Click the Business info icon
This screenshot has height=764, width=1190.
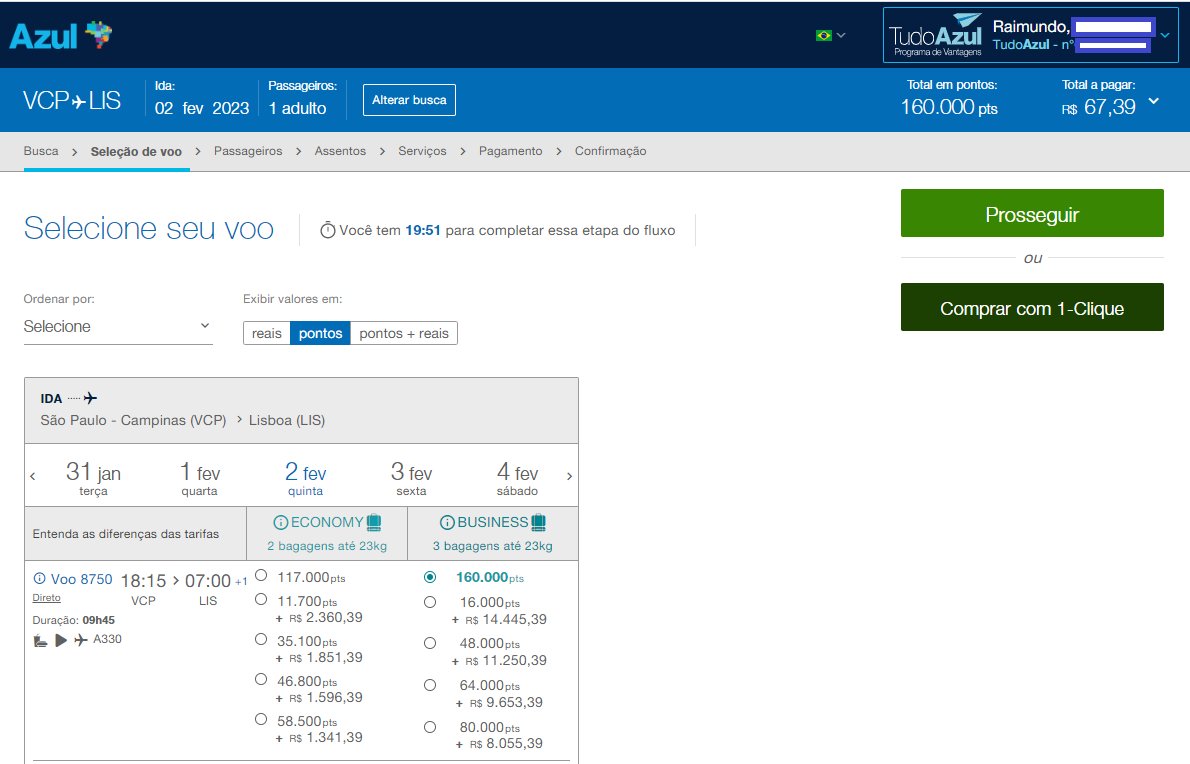click(447, 523)
